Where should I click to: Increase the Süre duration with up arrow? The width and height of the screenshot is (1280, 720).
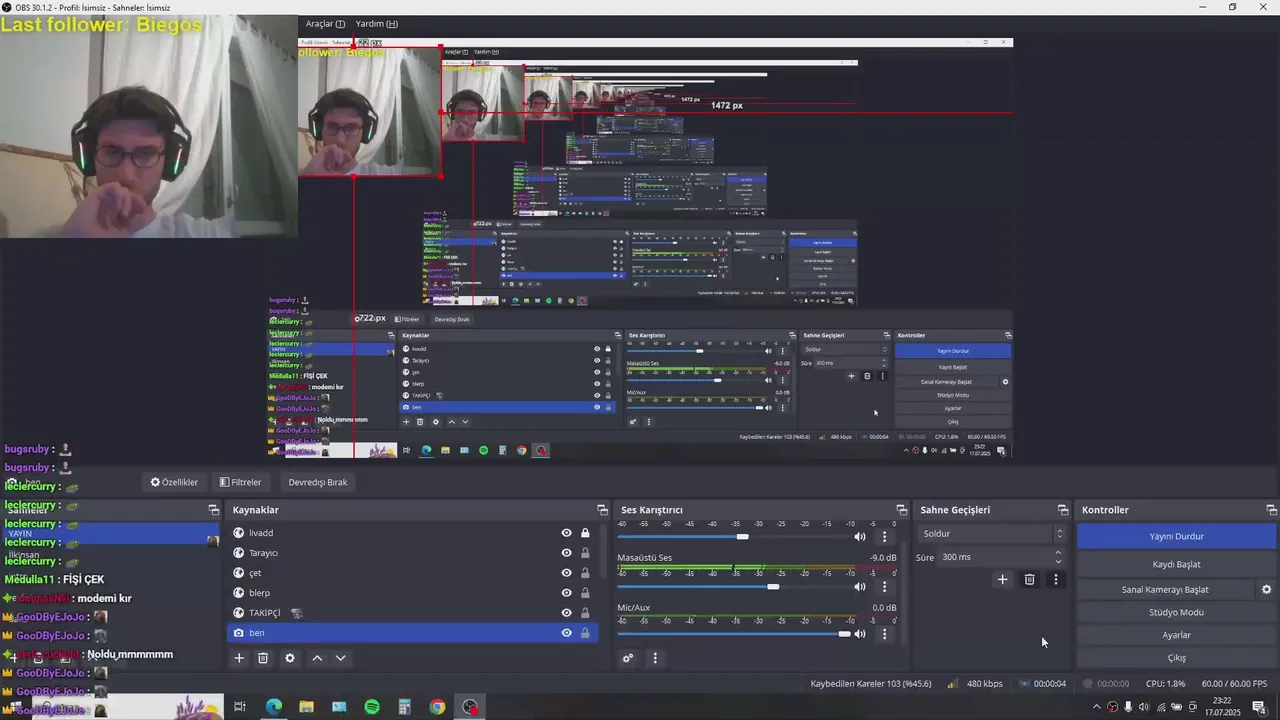coord(1058,553)
